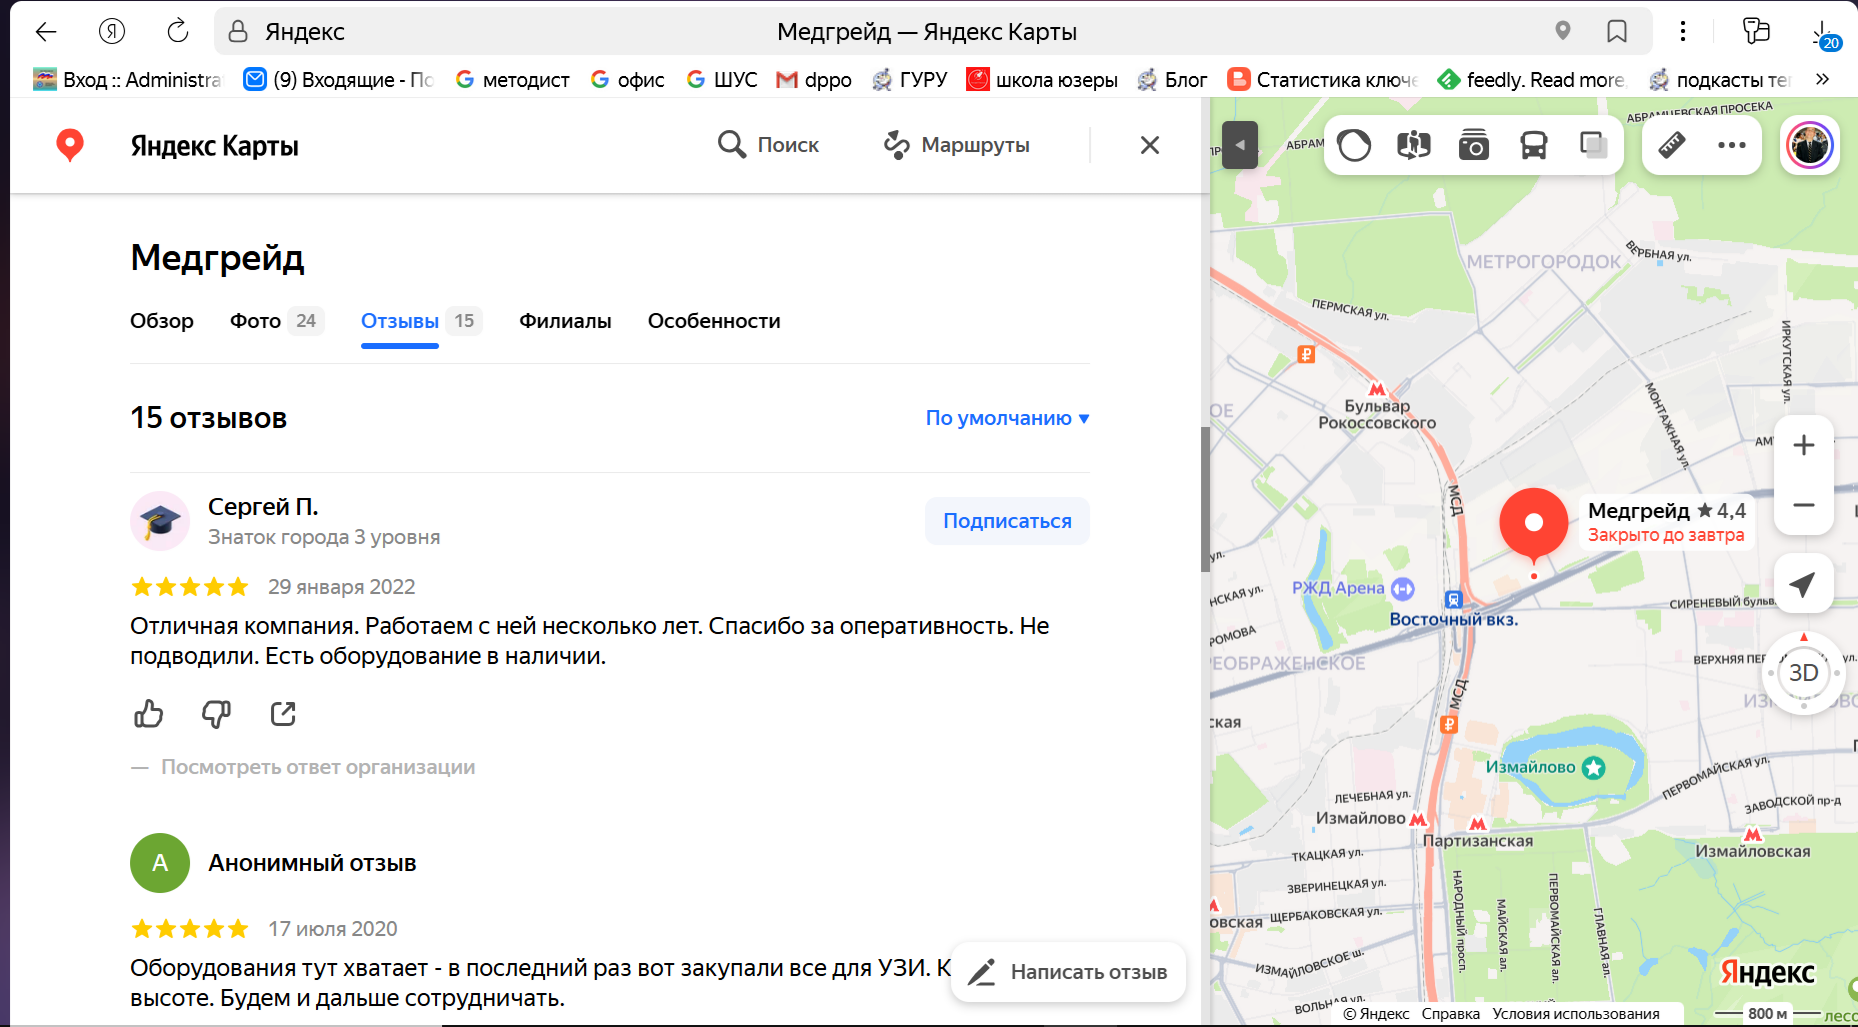The width and height of the screenshot is (1858, 1027).
Task: Expand 'По умолчанию' sort dropdown
Action: click(x=1007, y=418)
